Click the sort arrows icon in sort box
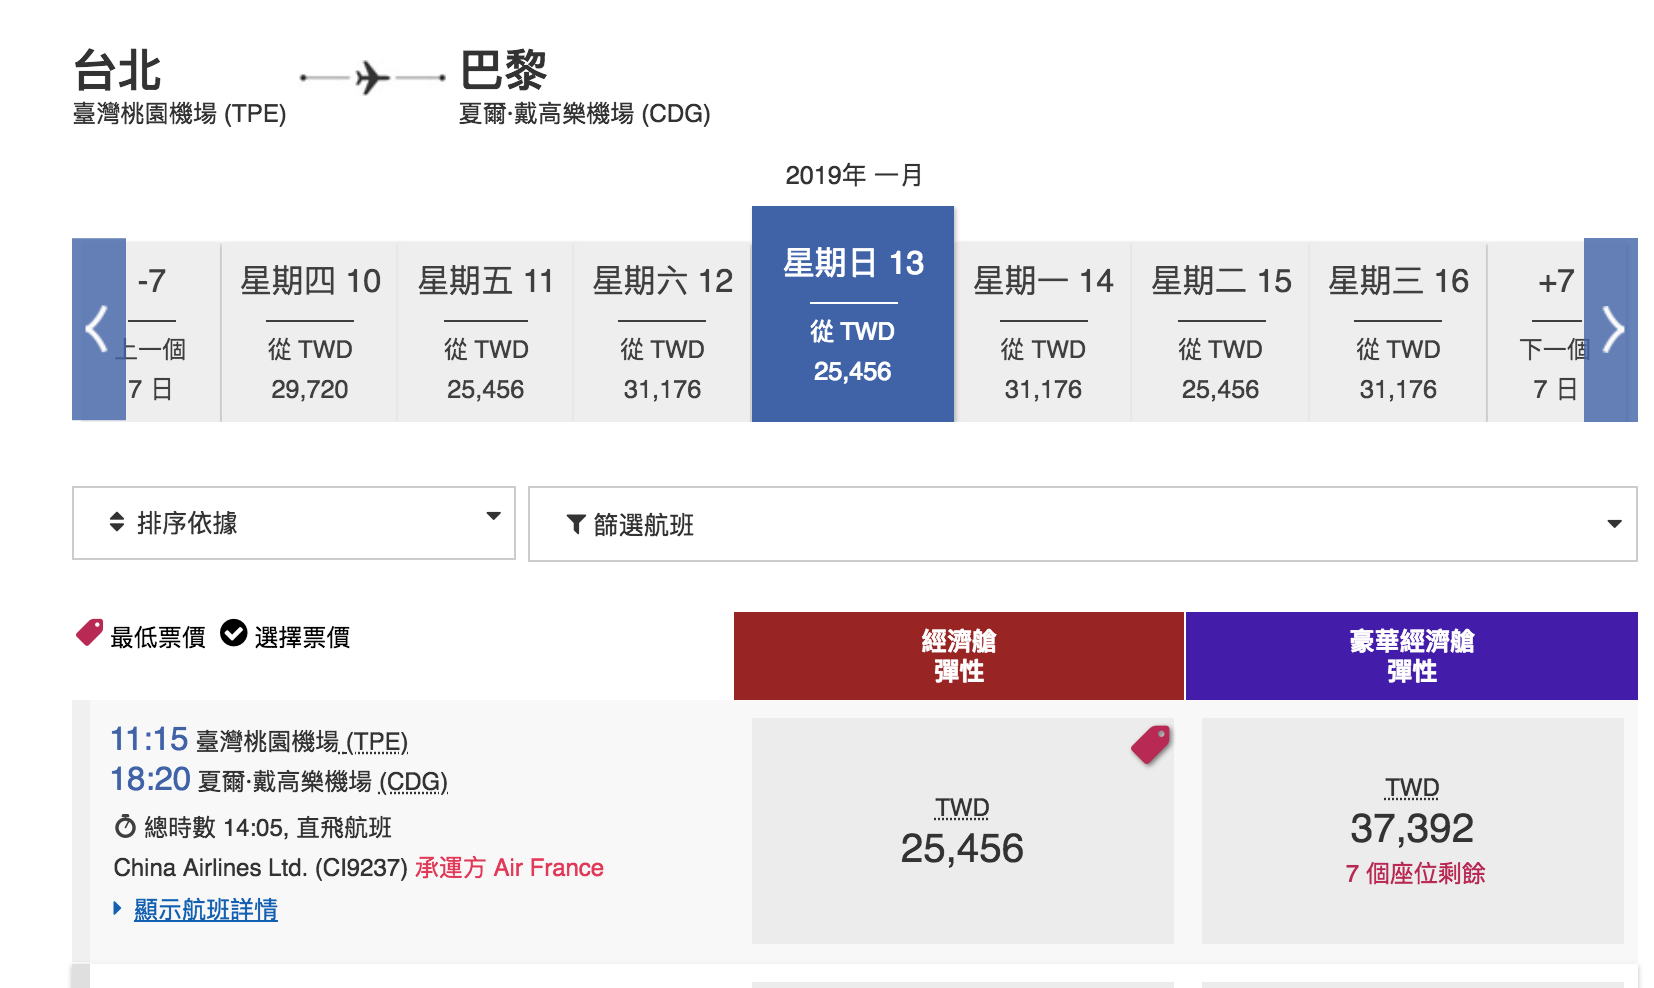The image size is (1654, 988). pyautogui.click(x=117, y=522)
